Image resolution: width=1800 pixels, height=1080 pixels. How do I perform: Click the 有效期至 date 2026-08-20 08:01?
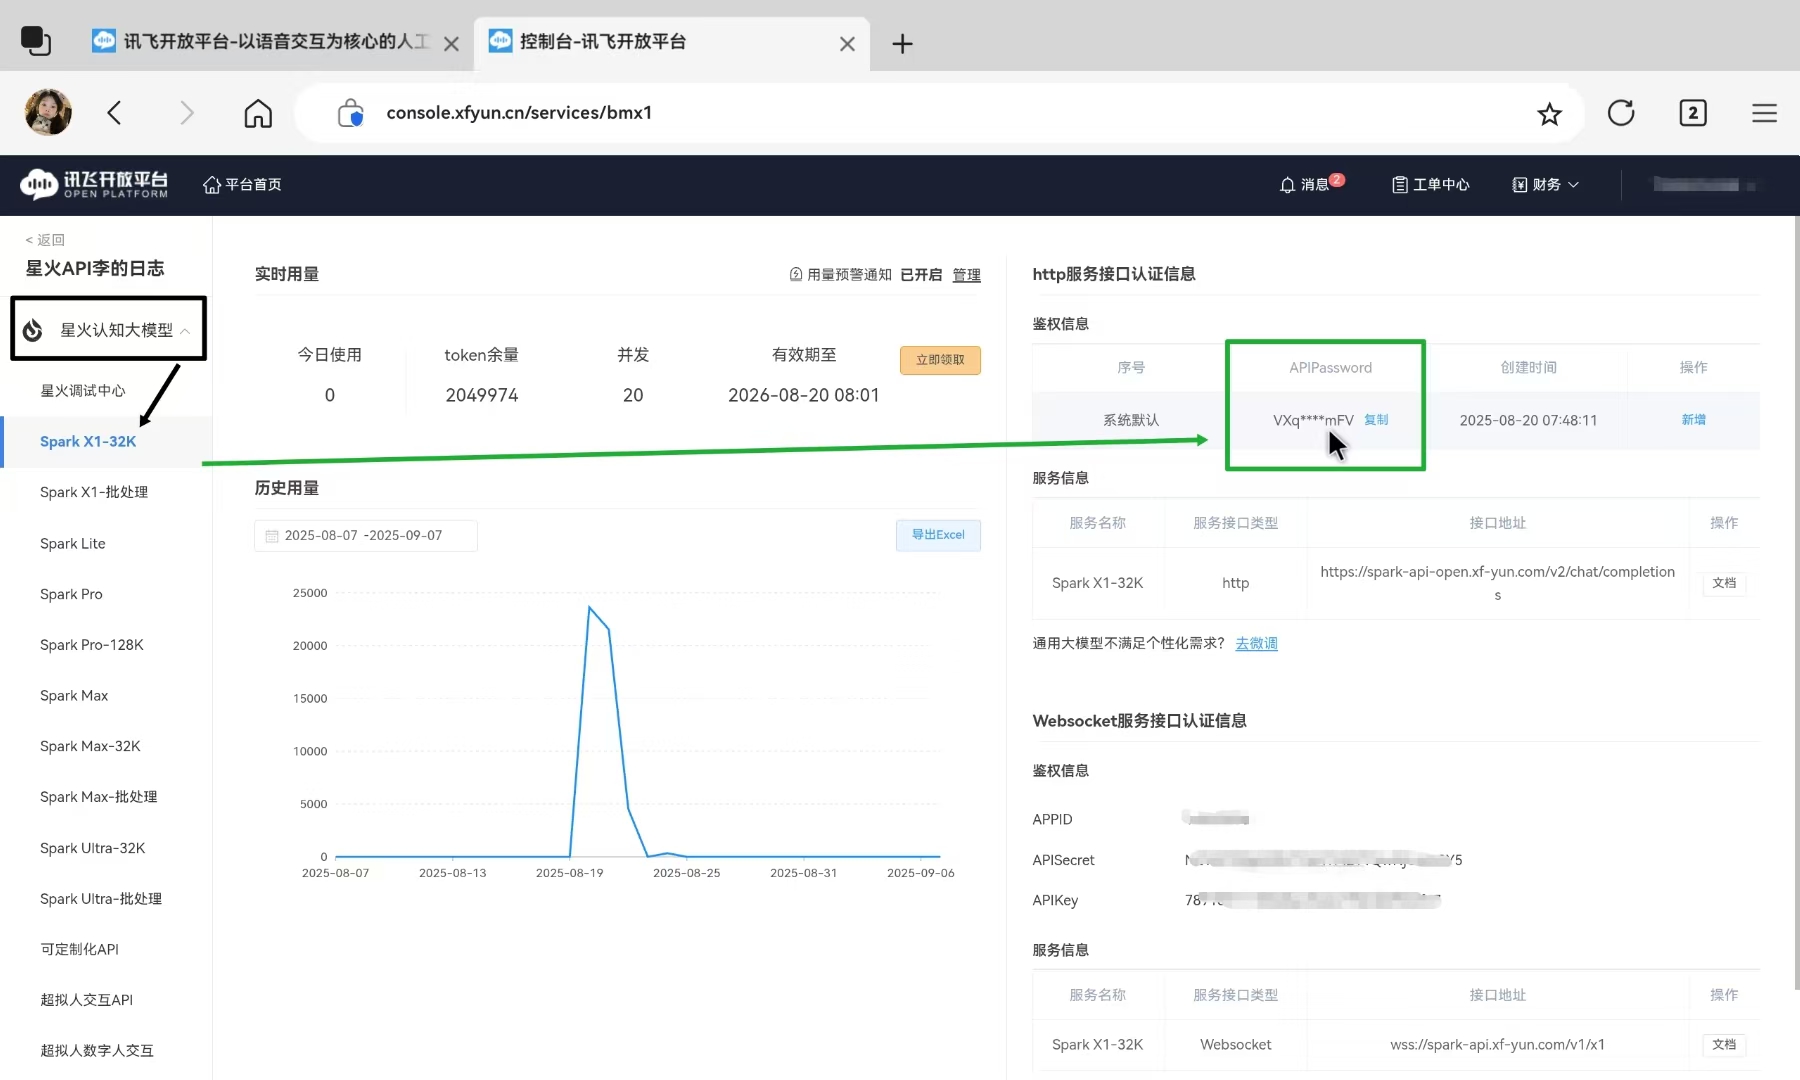[x=803, y=396]
